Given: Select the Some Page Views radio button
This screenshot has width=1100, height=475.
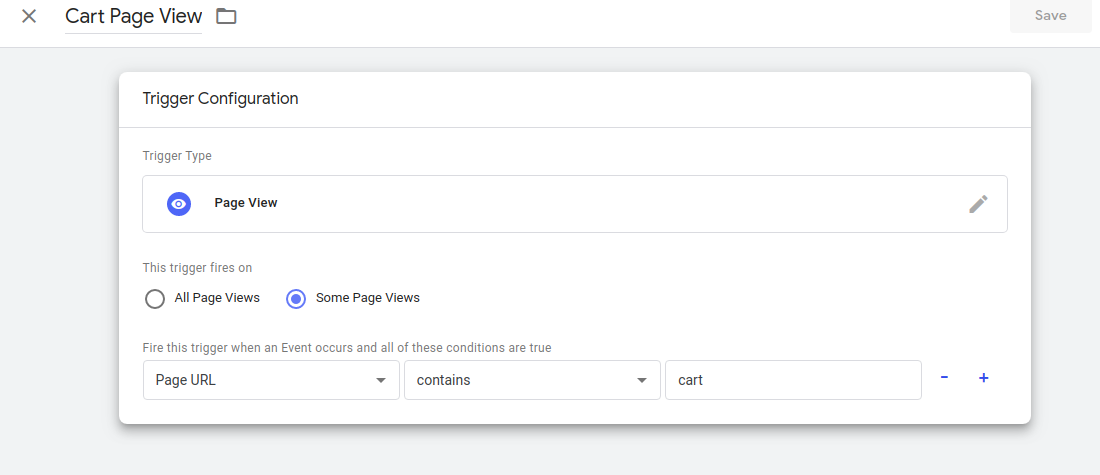Looking at the screenshot, I should pos(296,298).
